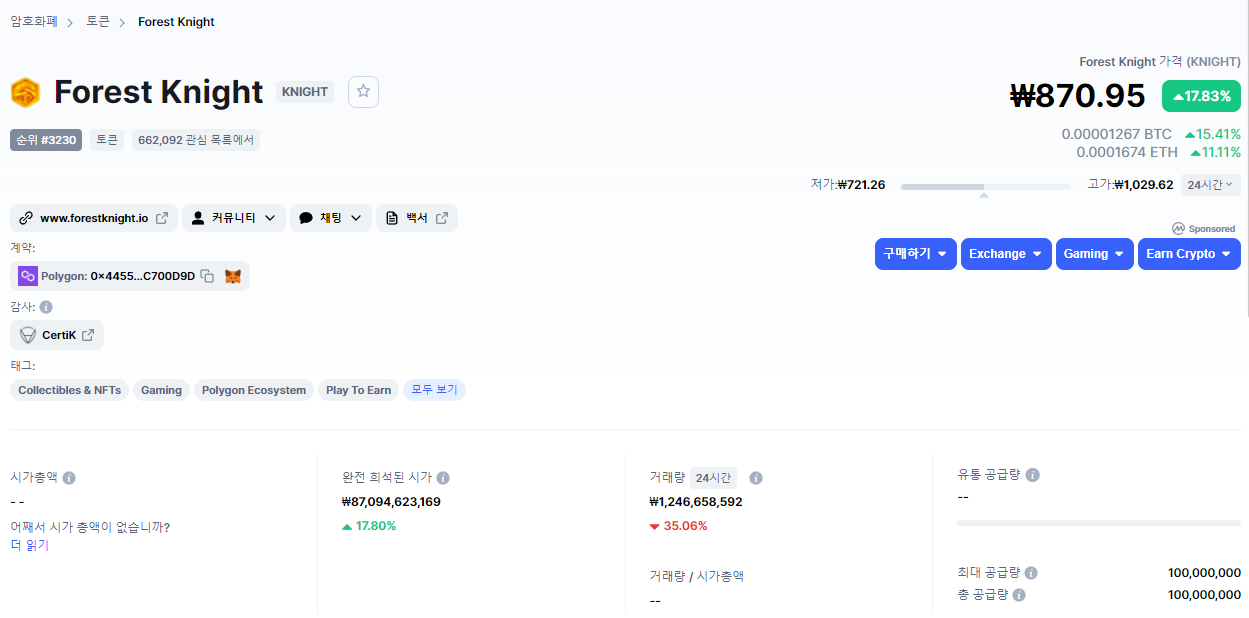Click the red 35.06% volume change
1249x618 pixels.
coord(678,526)
